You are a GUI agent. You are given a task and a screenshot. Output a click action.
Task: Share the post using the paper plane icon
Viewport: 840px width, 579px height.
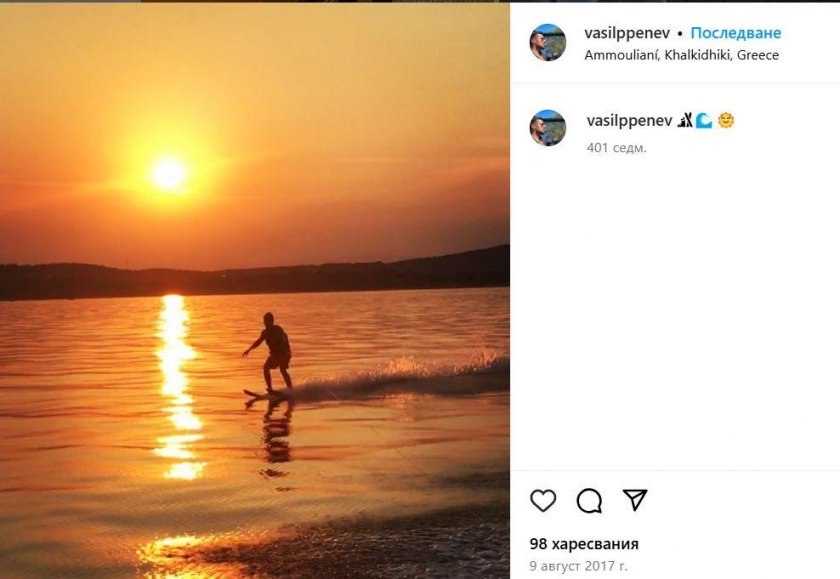click(635, 500)
